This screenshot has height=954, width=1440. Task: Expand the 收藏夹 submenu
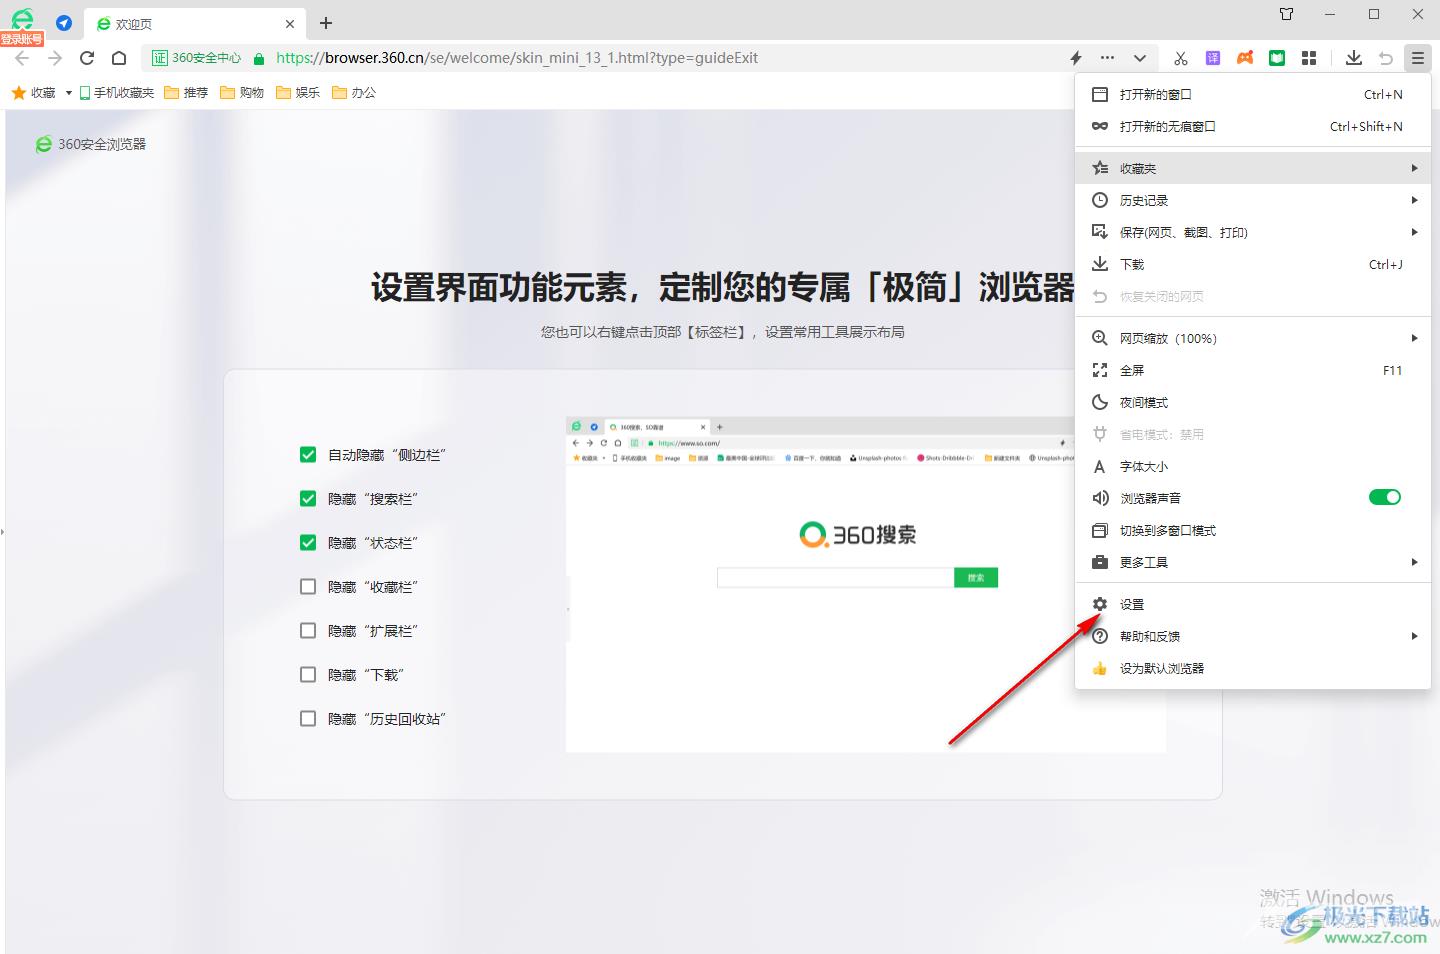pyautogui.click(x=1253, y=168)
